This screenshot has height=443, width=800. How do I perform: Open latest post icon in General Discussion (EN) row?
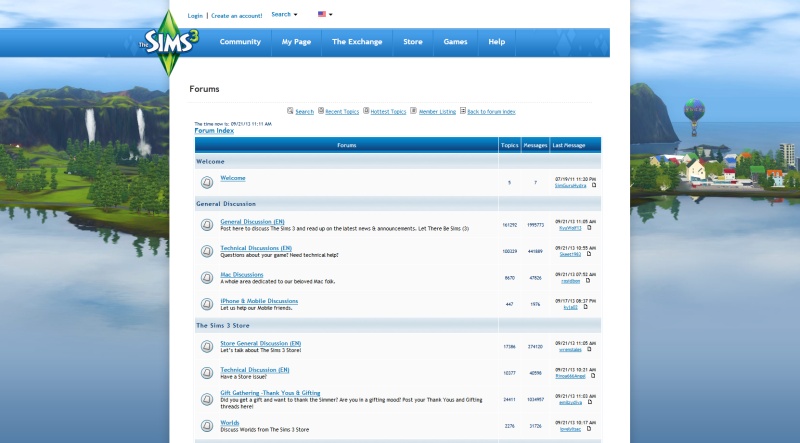tap(589, 228)
